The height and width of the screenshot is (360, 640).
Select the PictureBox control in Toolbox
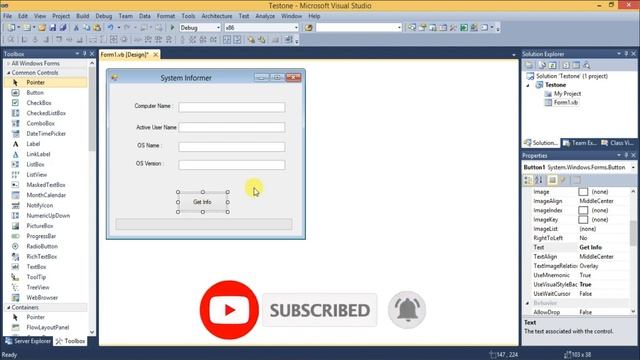[x=40, y=226]
